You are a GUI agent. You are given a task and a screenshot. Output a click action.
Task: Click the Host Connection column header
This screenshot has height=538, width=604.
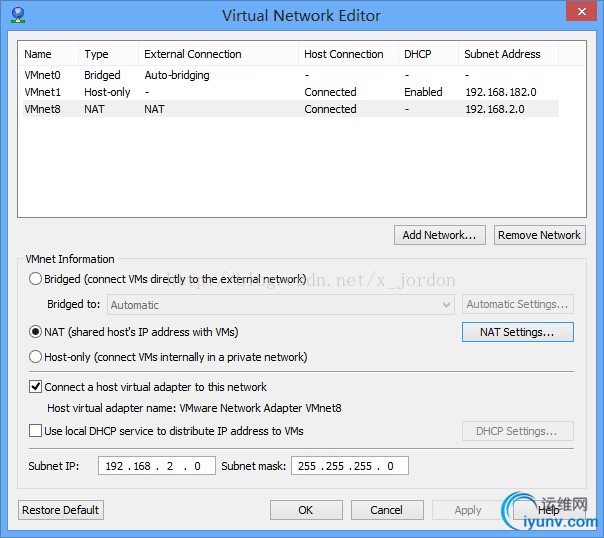pyautogui.click(x=348, y=54)
